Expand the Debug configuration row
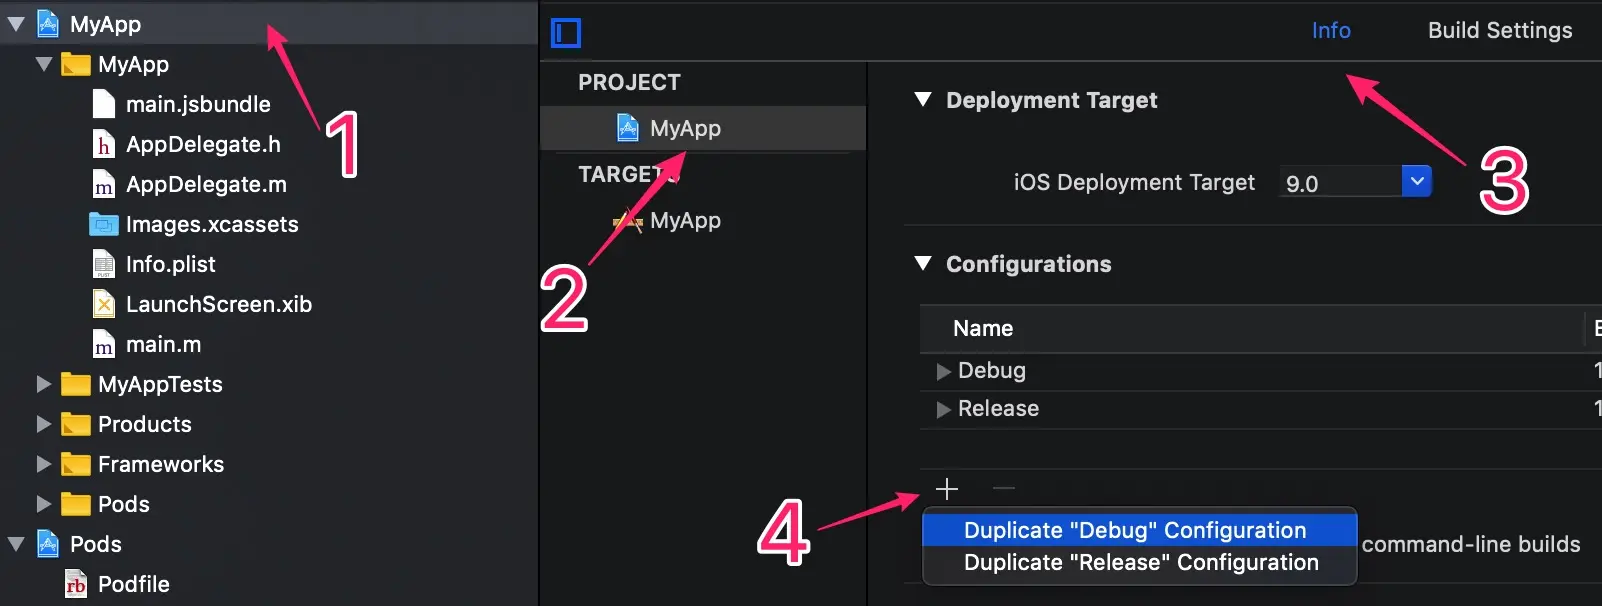Image resolution: width=1602 pixels, height=606 pixels. coord(943,371)
